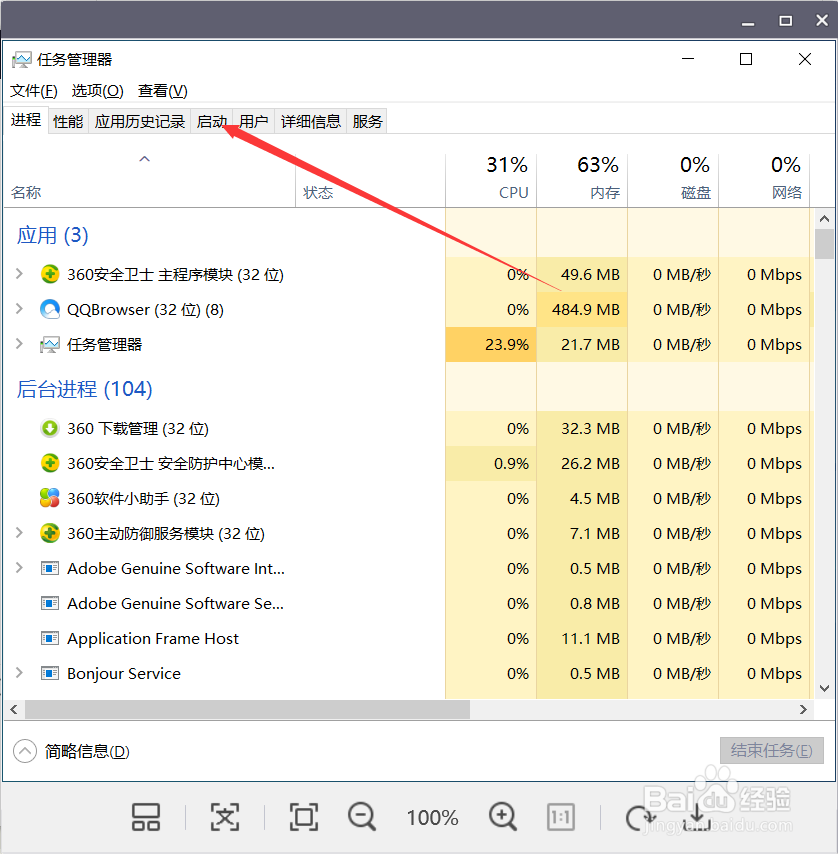Click the horizontal scrollbar thumb
Screen dimensions: 838x854
click(x=247, y=709)
